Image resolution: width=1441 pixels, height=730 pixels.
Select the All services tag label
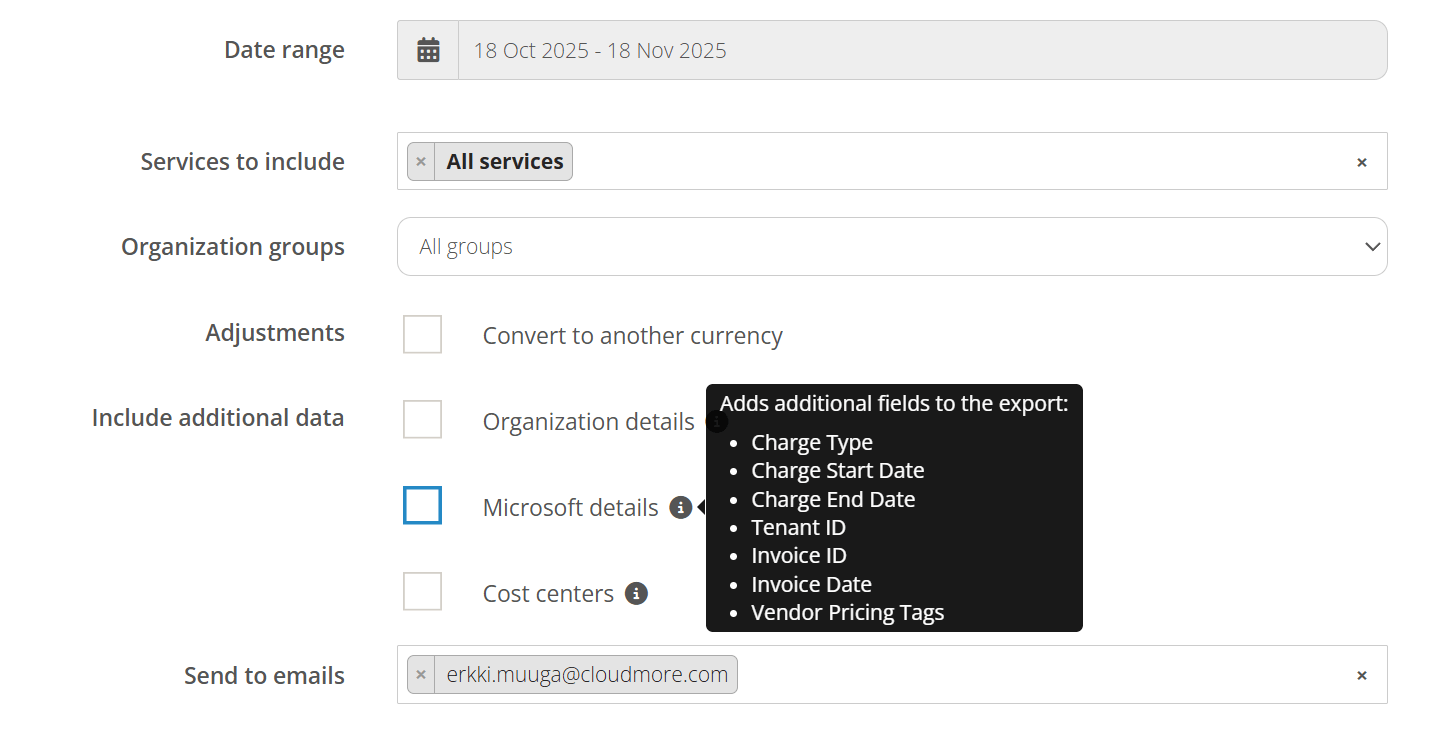(x=505, y=161)
